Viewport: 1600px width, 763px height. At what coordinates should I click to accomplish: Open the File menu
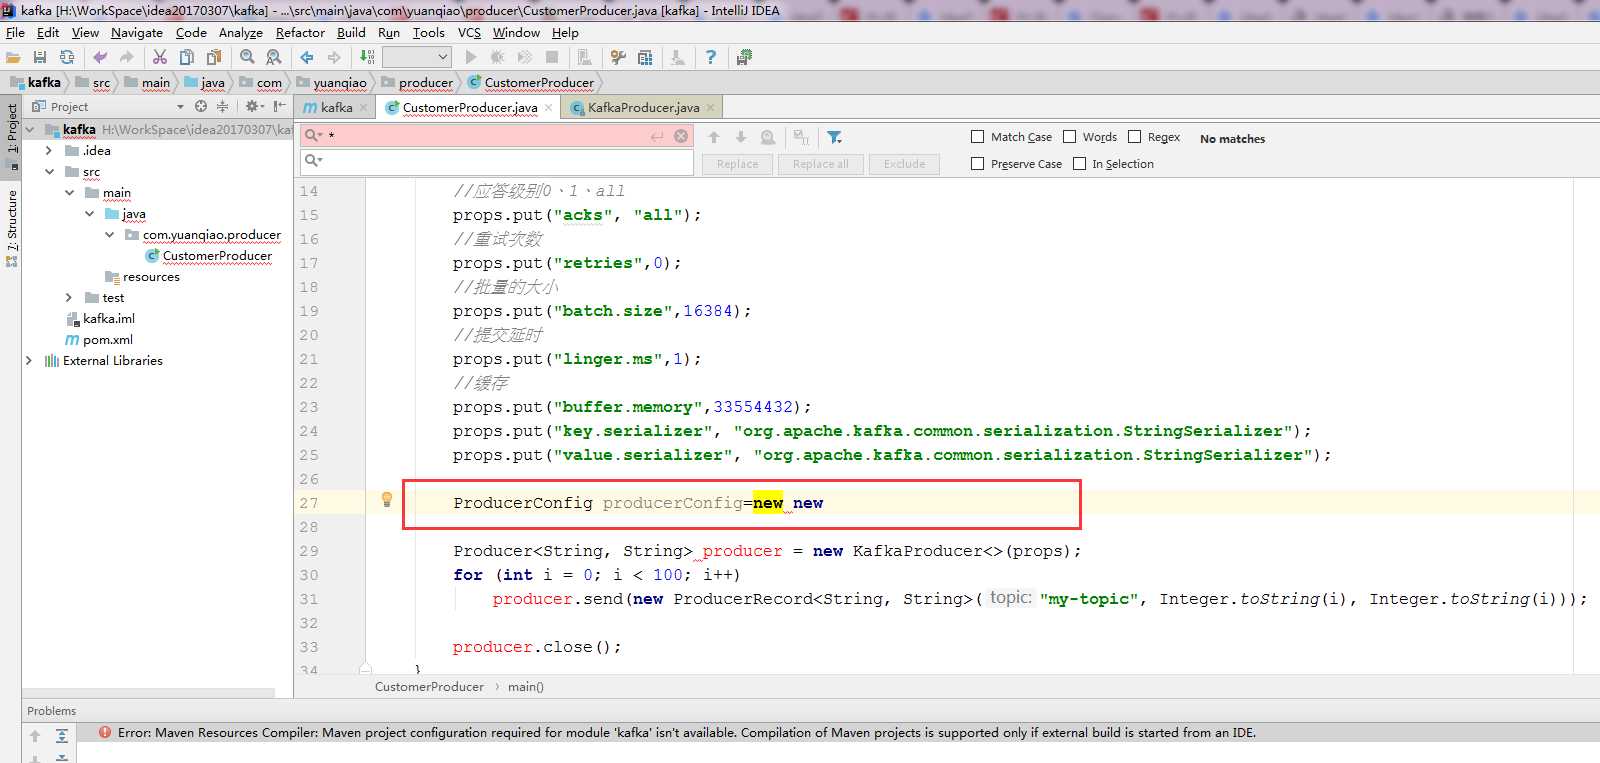(x=15, y=33)
